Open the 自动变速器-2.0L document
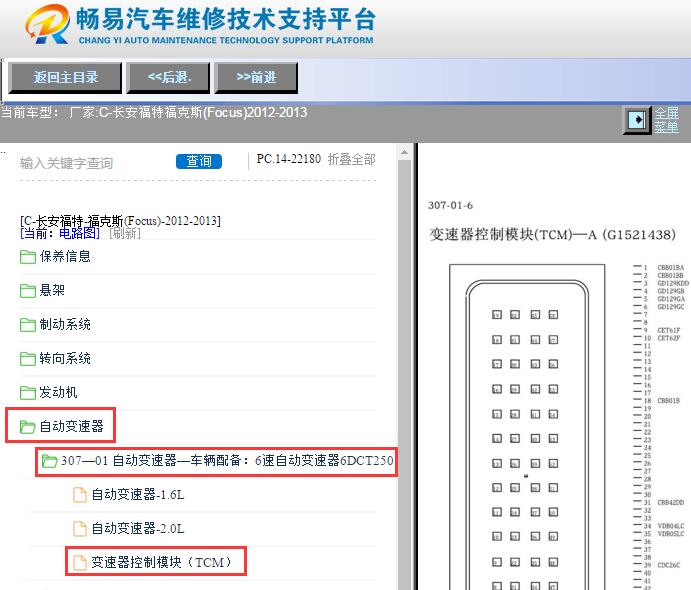 (x=137, y=528)
